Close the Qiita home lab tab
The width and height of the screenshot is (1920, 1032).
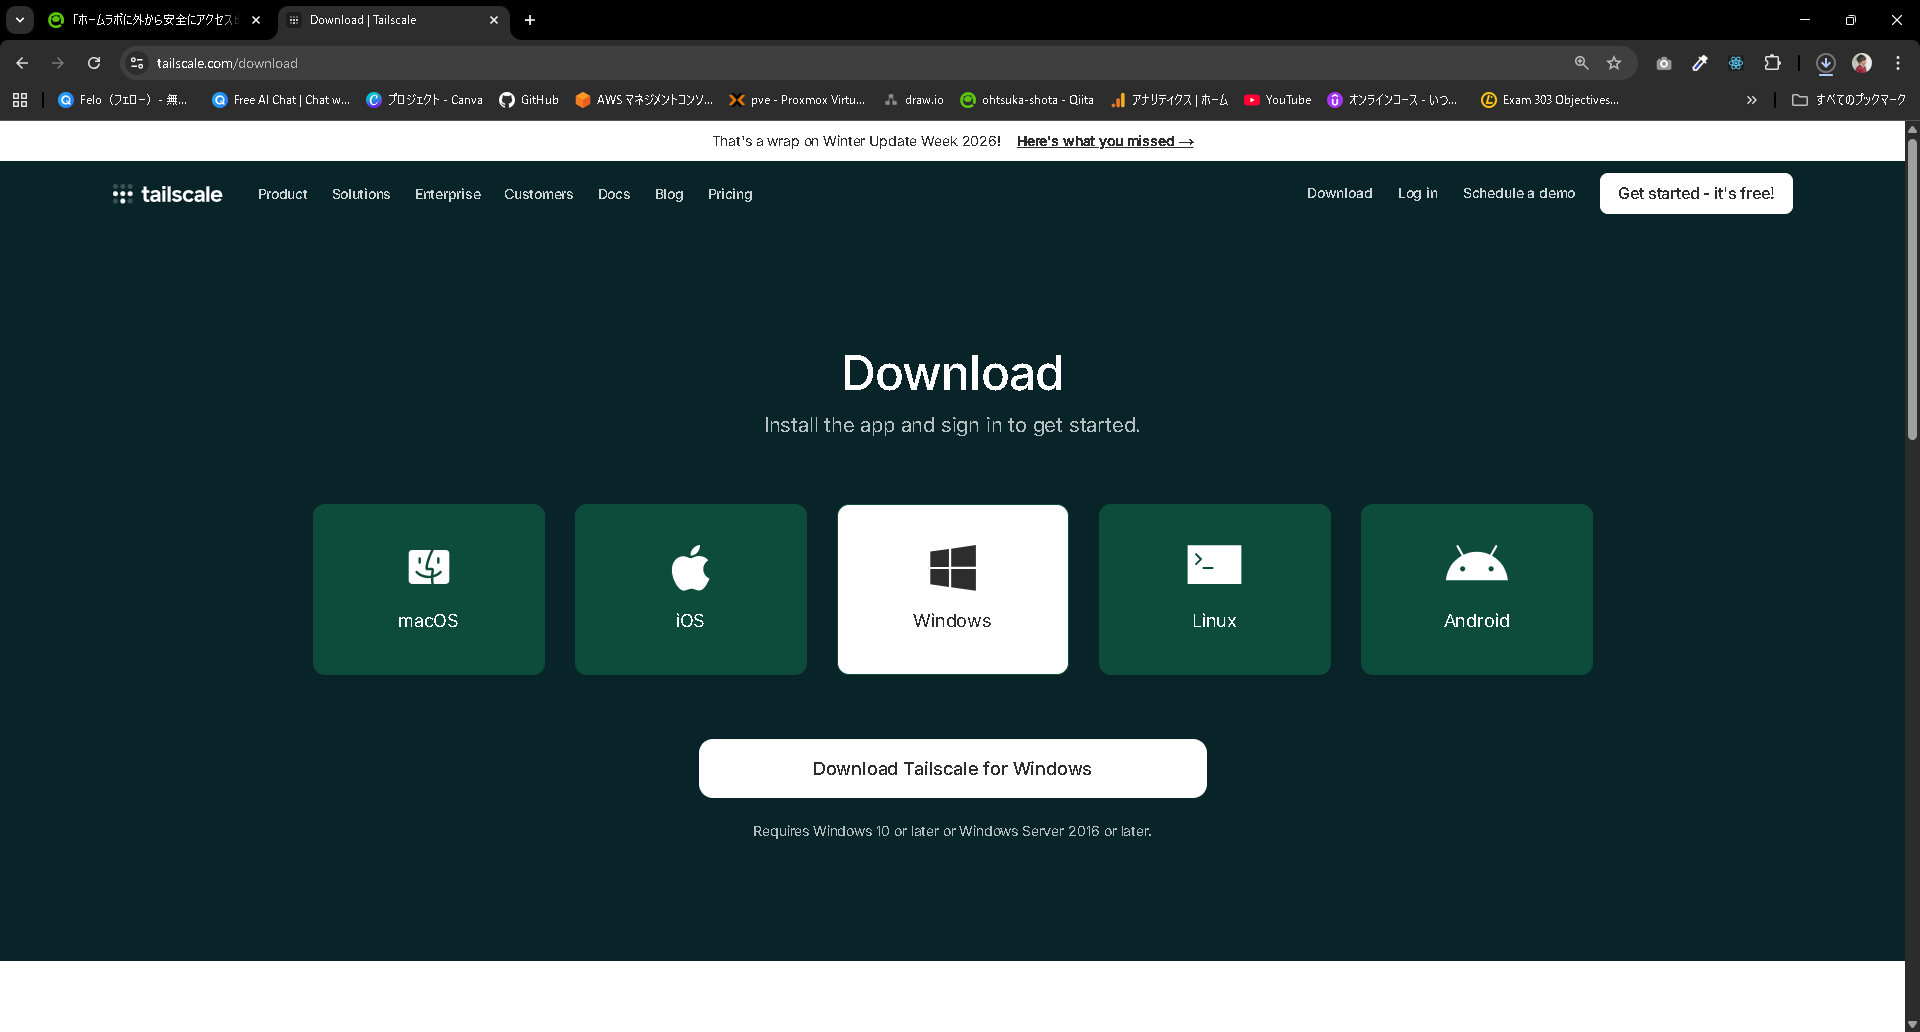256,20
